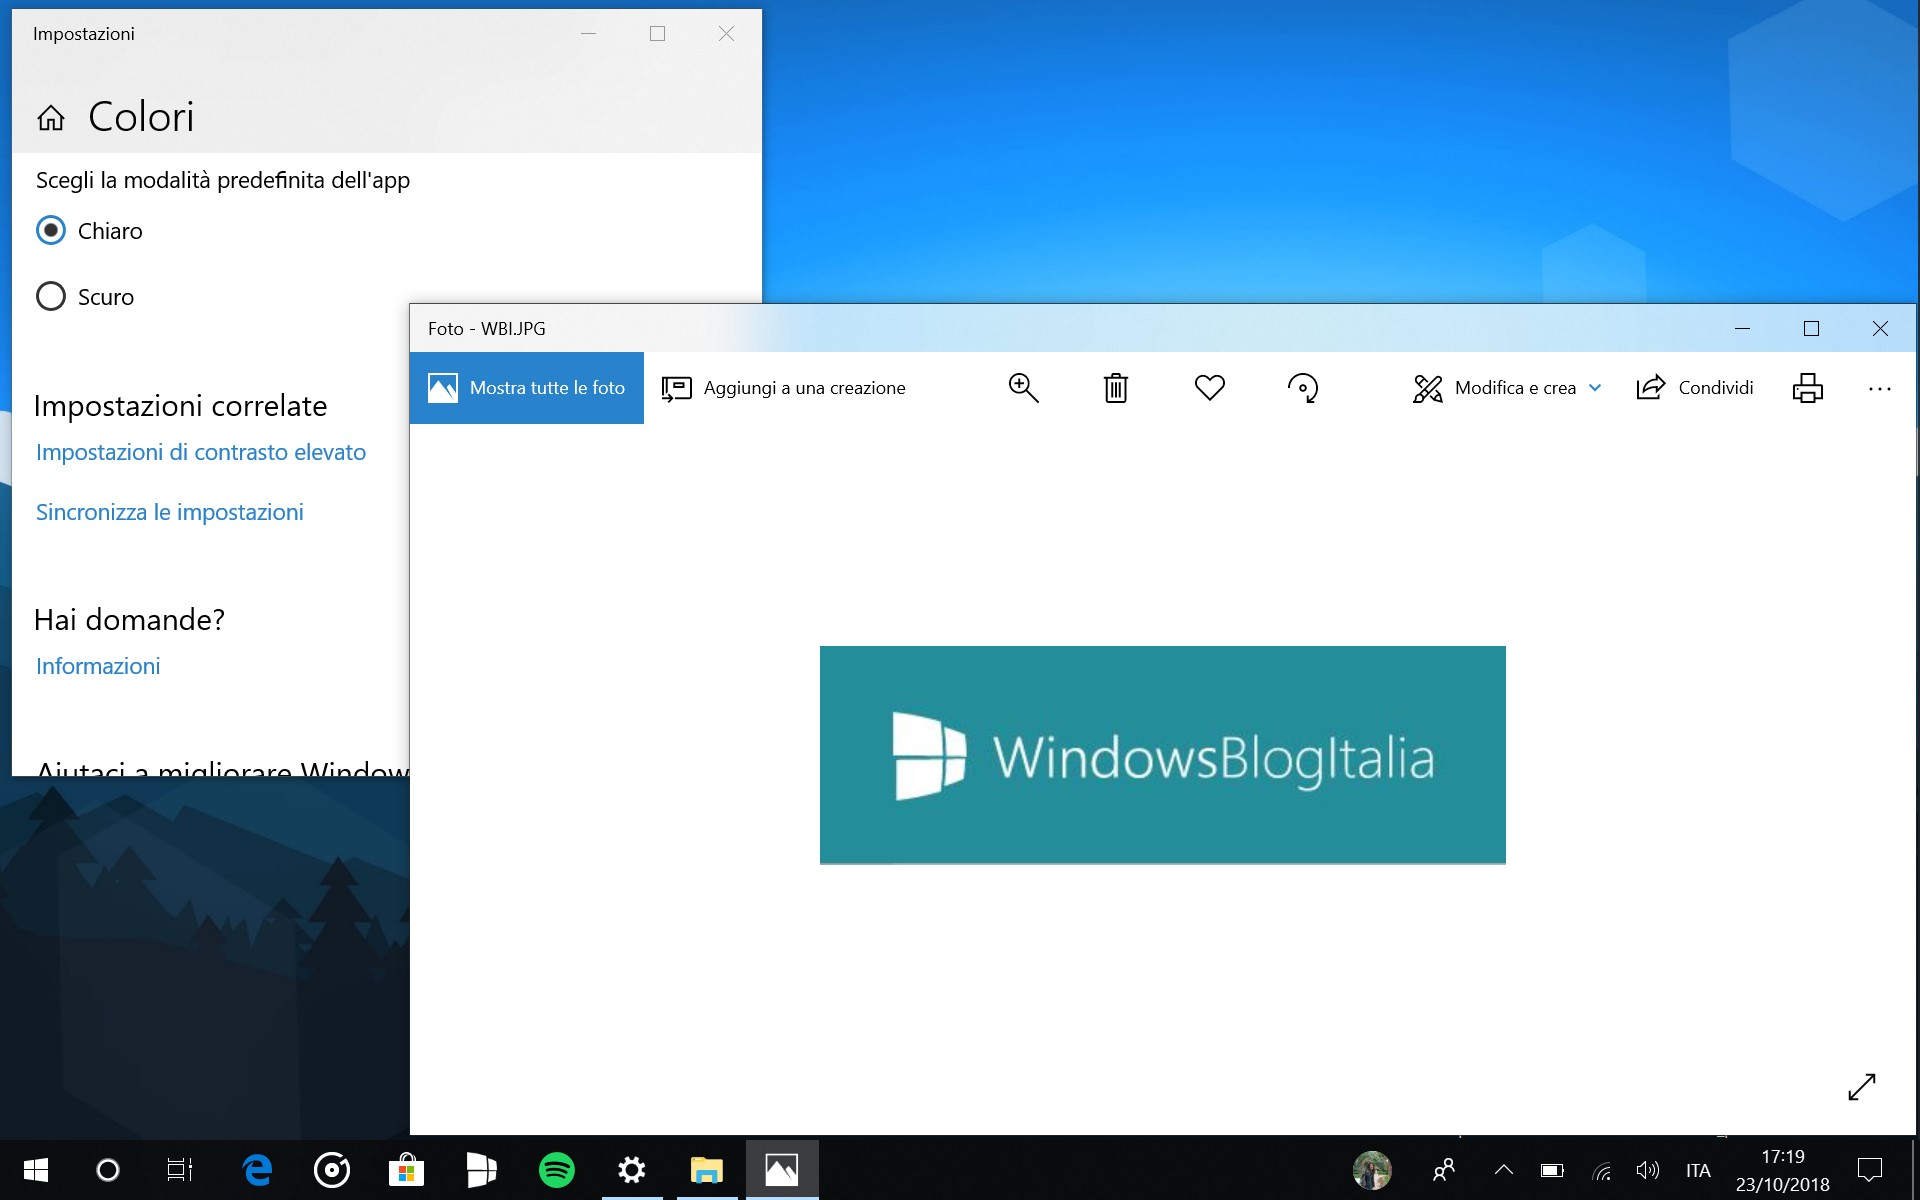This screenshot has height=1200, width=1920.
Task: Open Microsoft Edge from the taskbar
Action: coord(258,1170)
